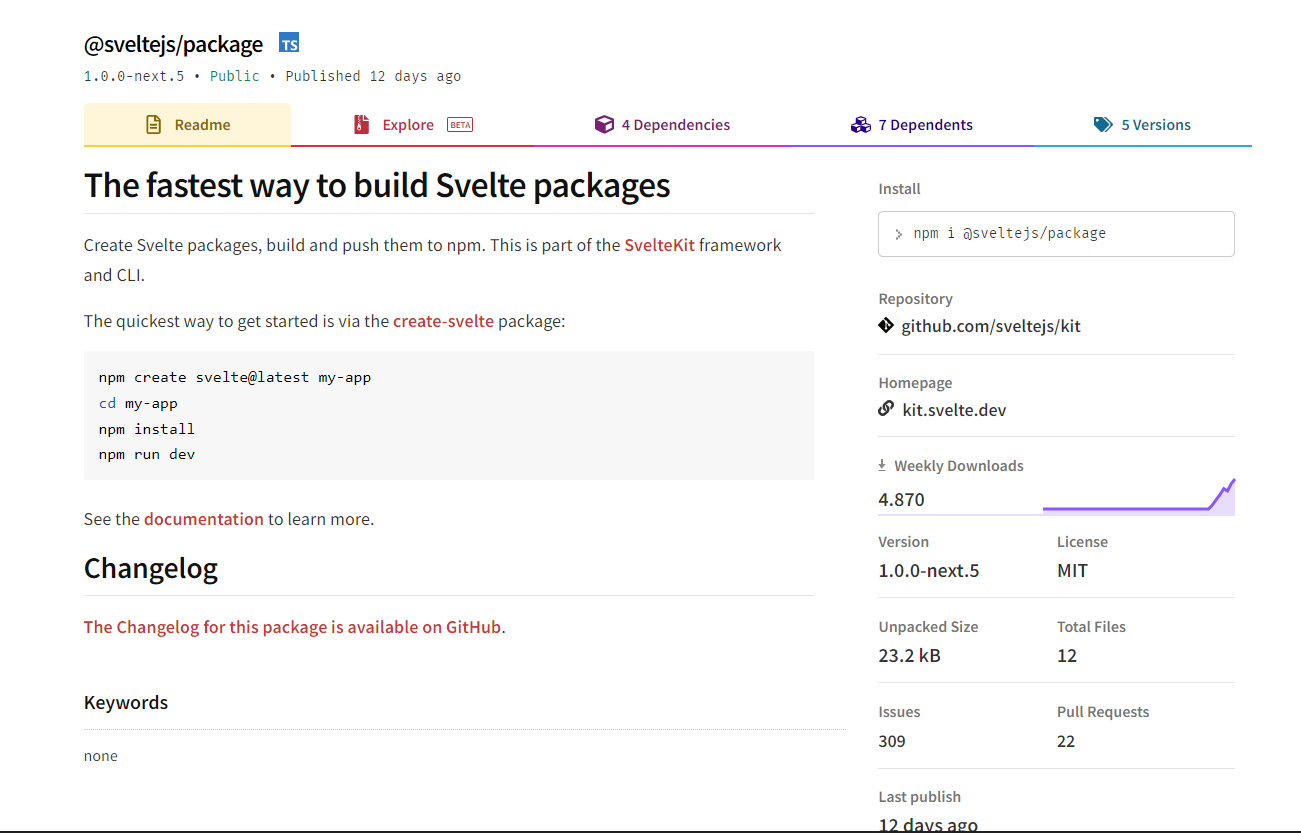Open the documentation link
The height and width of the screenshot is (833, 1301).
point(204,519)
